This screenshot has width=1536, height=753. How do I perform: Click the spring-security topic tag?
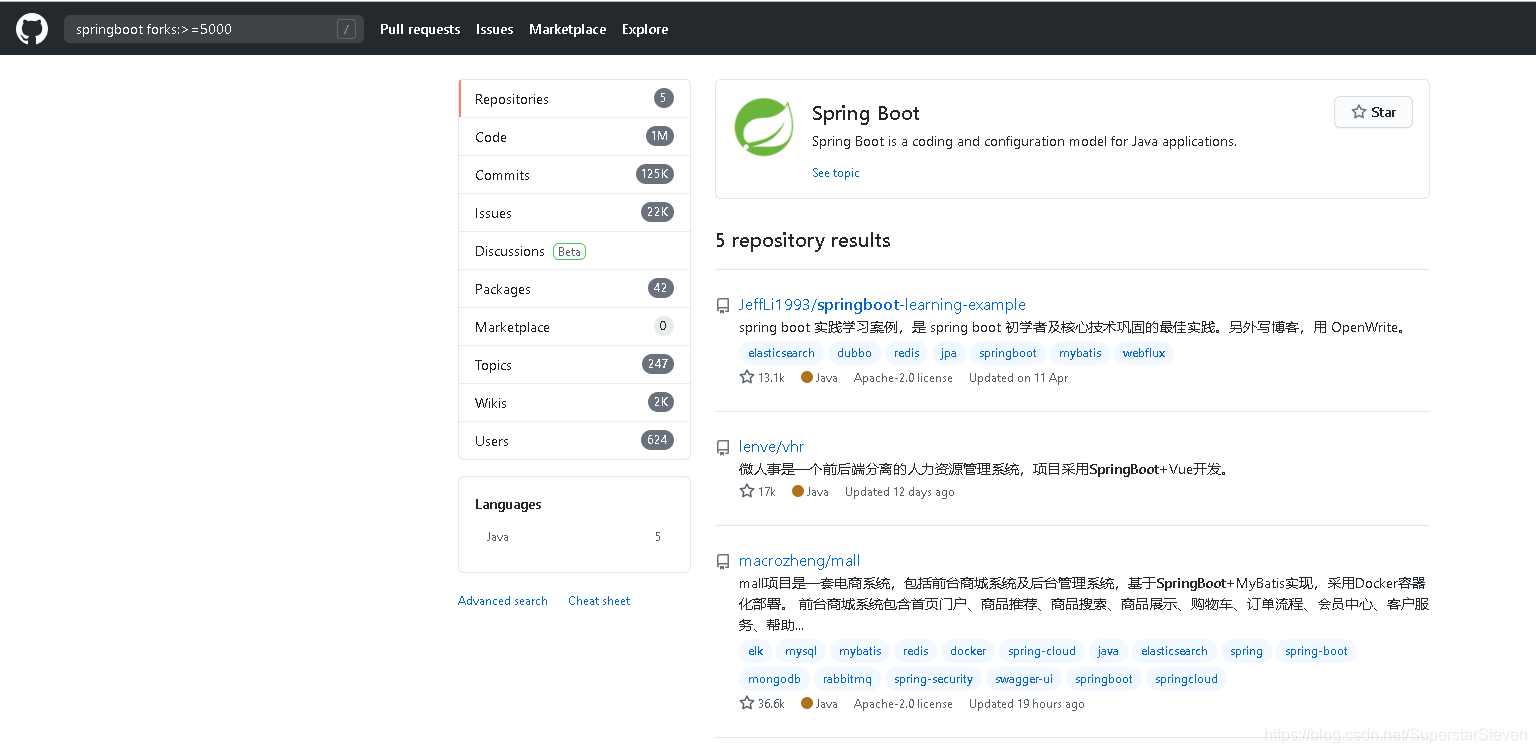tap(933, 679)
